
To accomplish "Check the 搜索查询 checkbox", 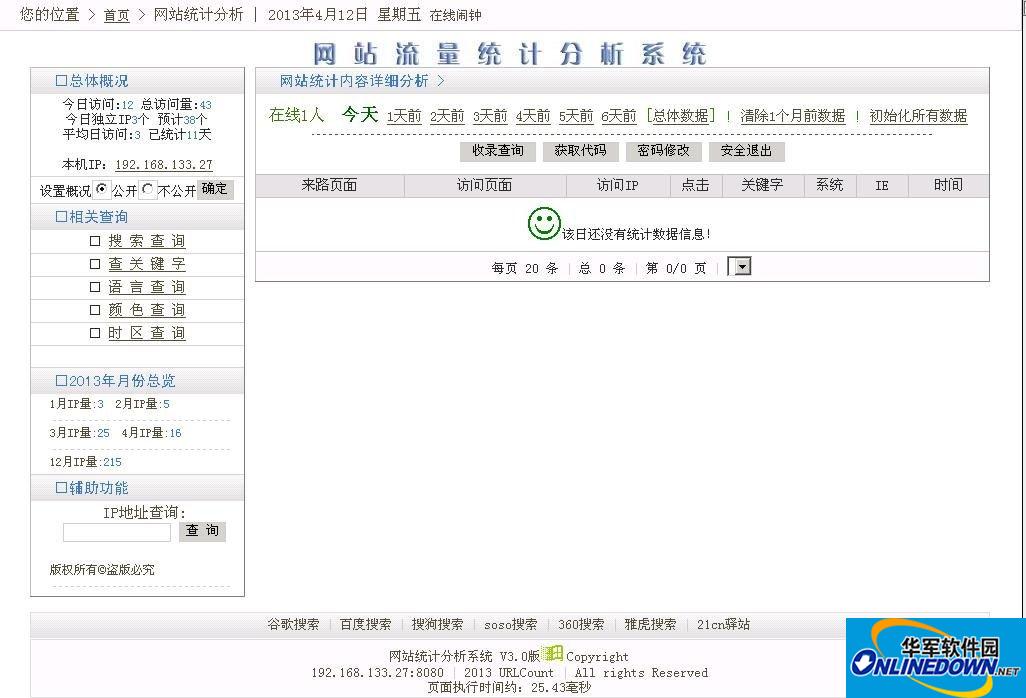I will click(95, 240).
